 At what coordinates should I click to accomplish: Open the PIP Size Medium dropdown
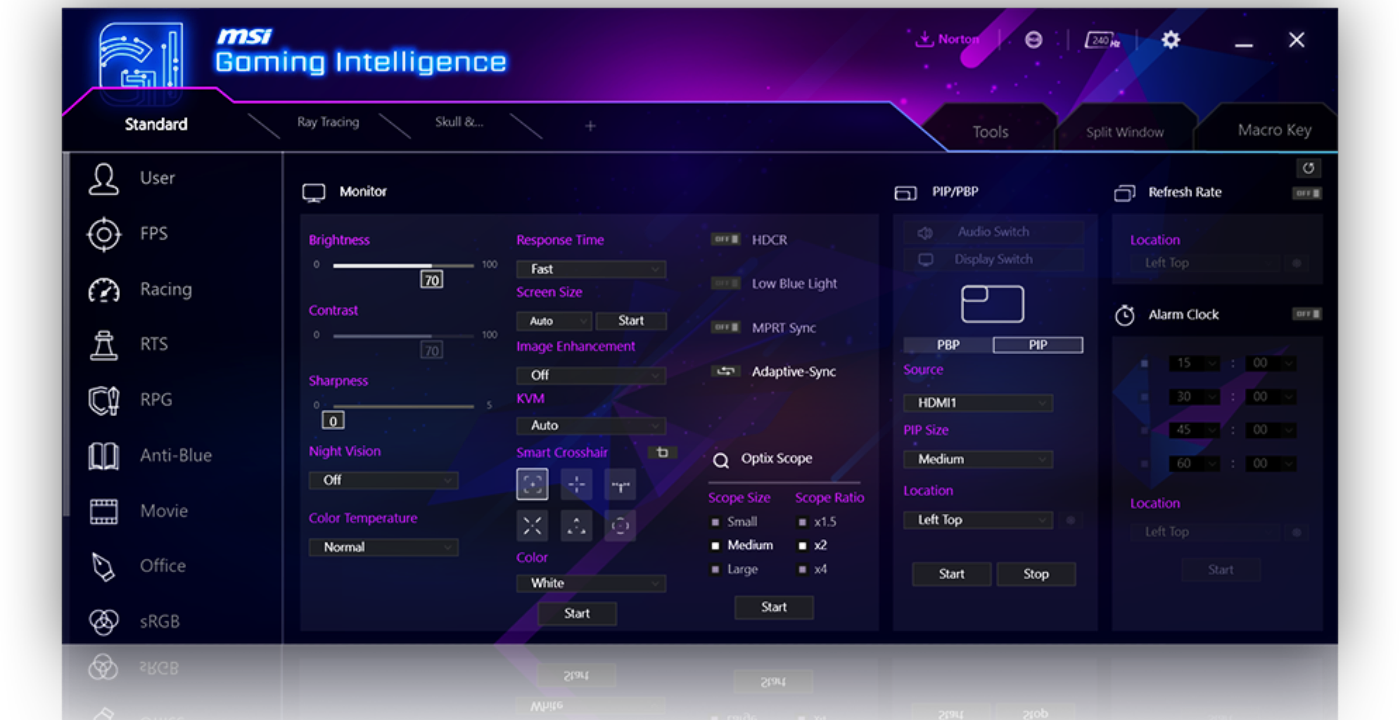tap(978, 459)
